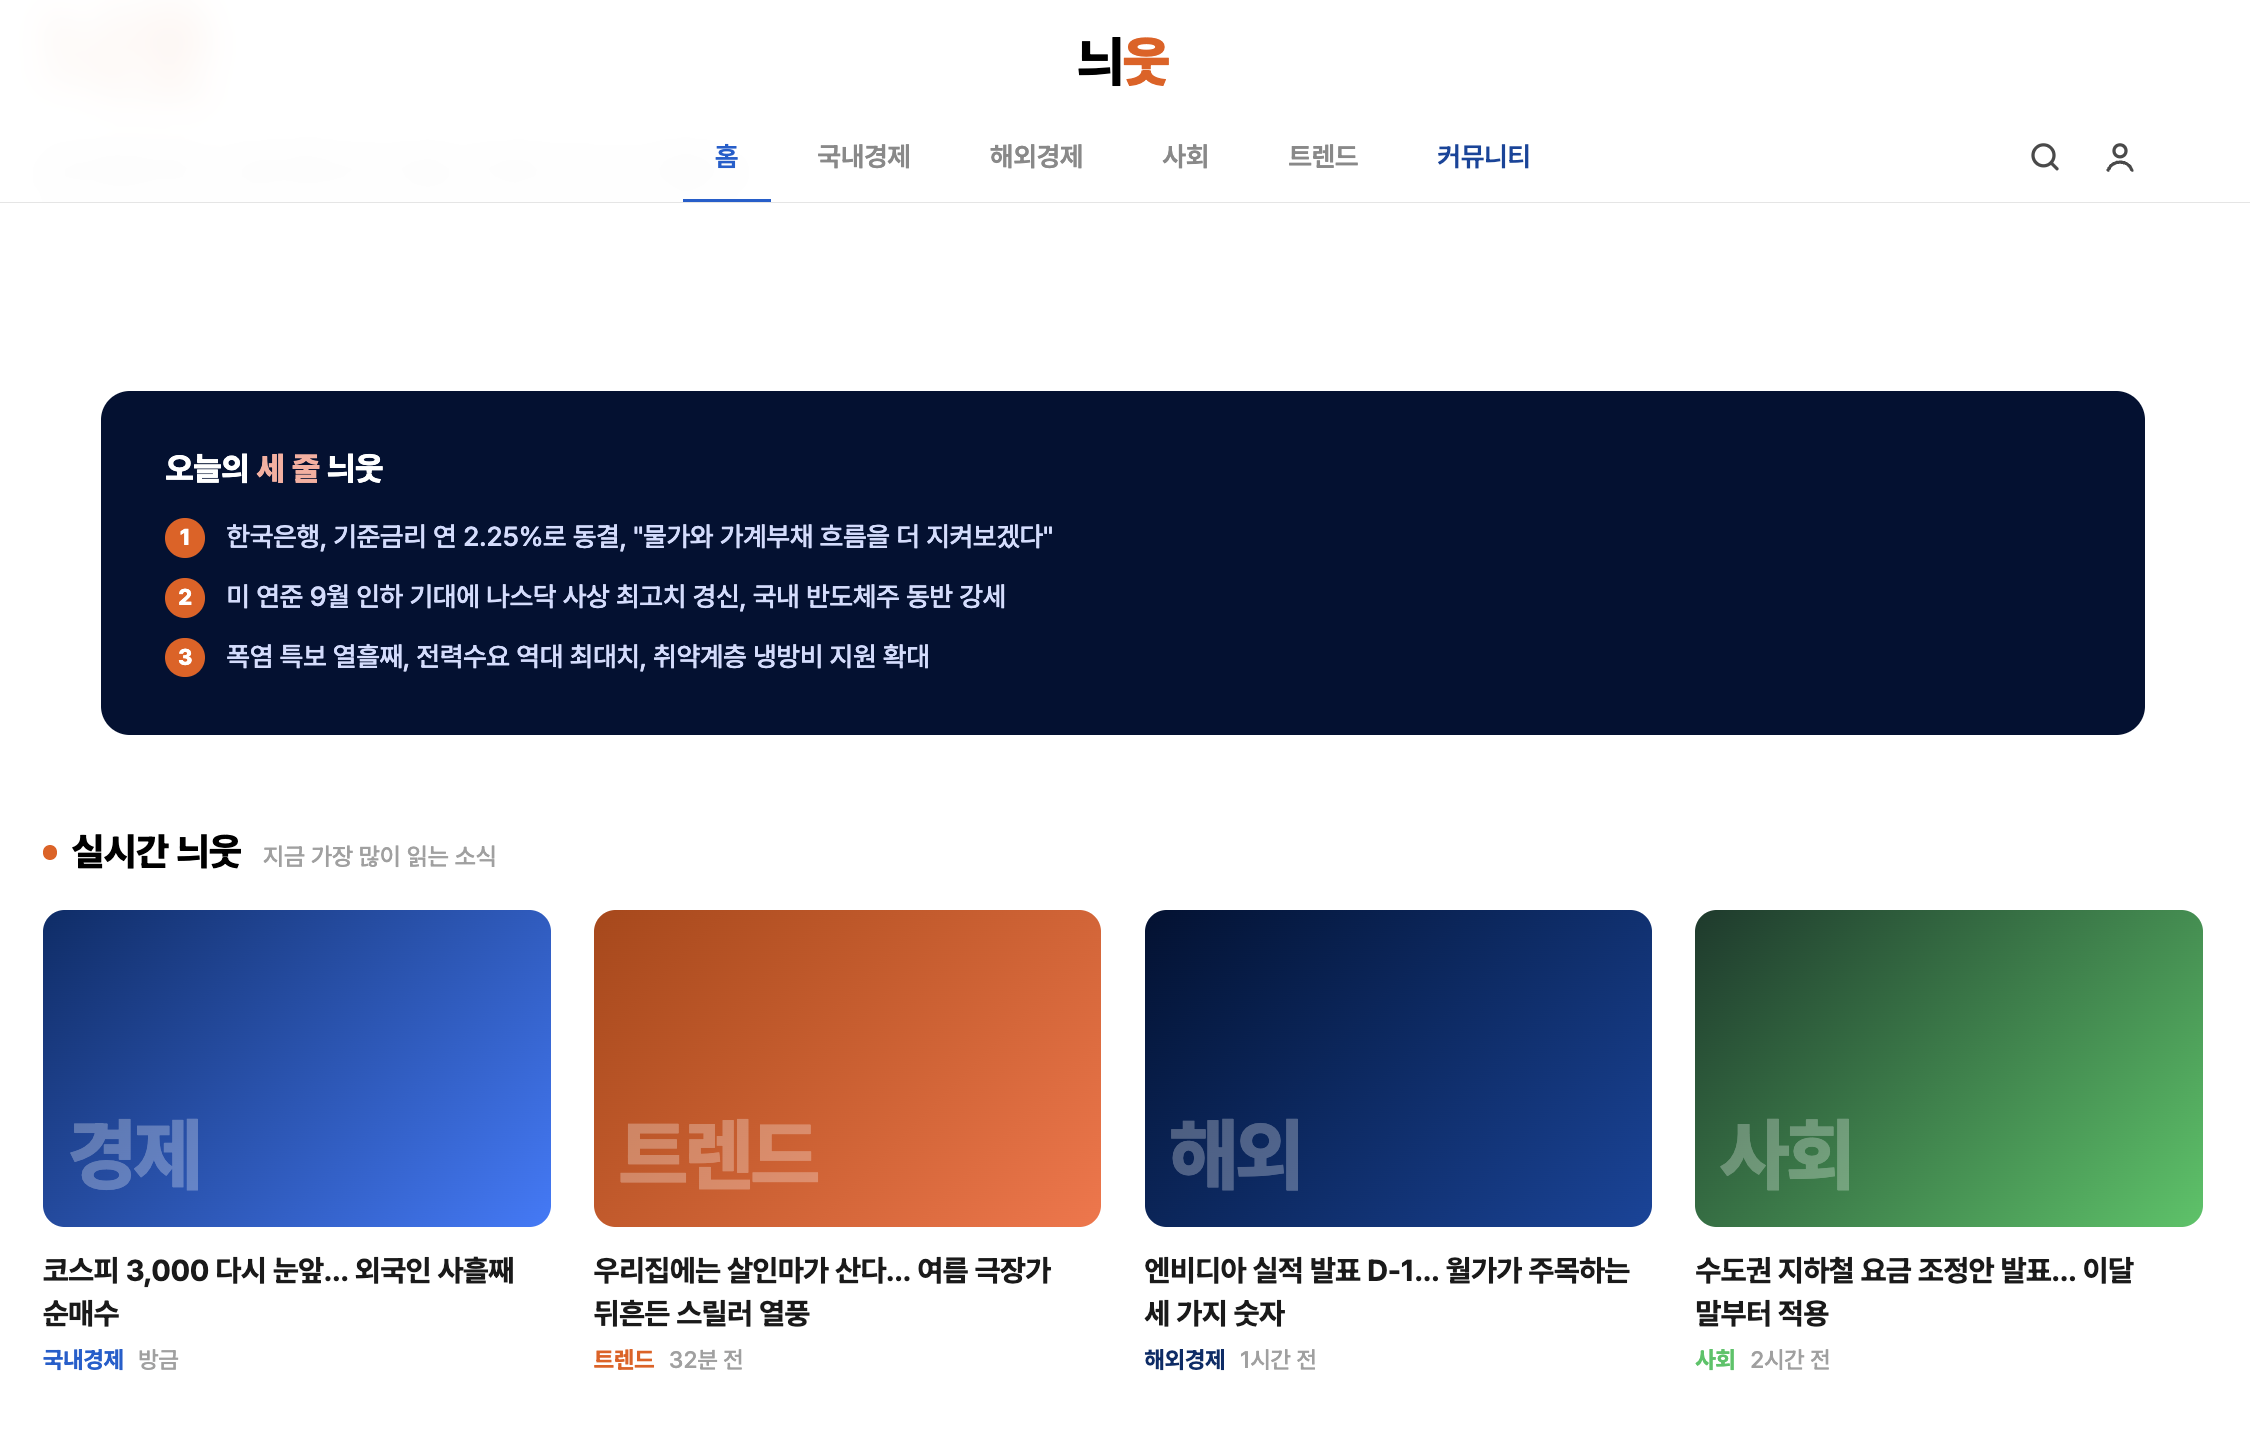Open the search magnifier icon
Screen dimensions: 2250x1440
click(2045, 157)
